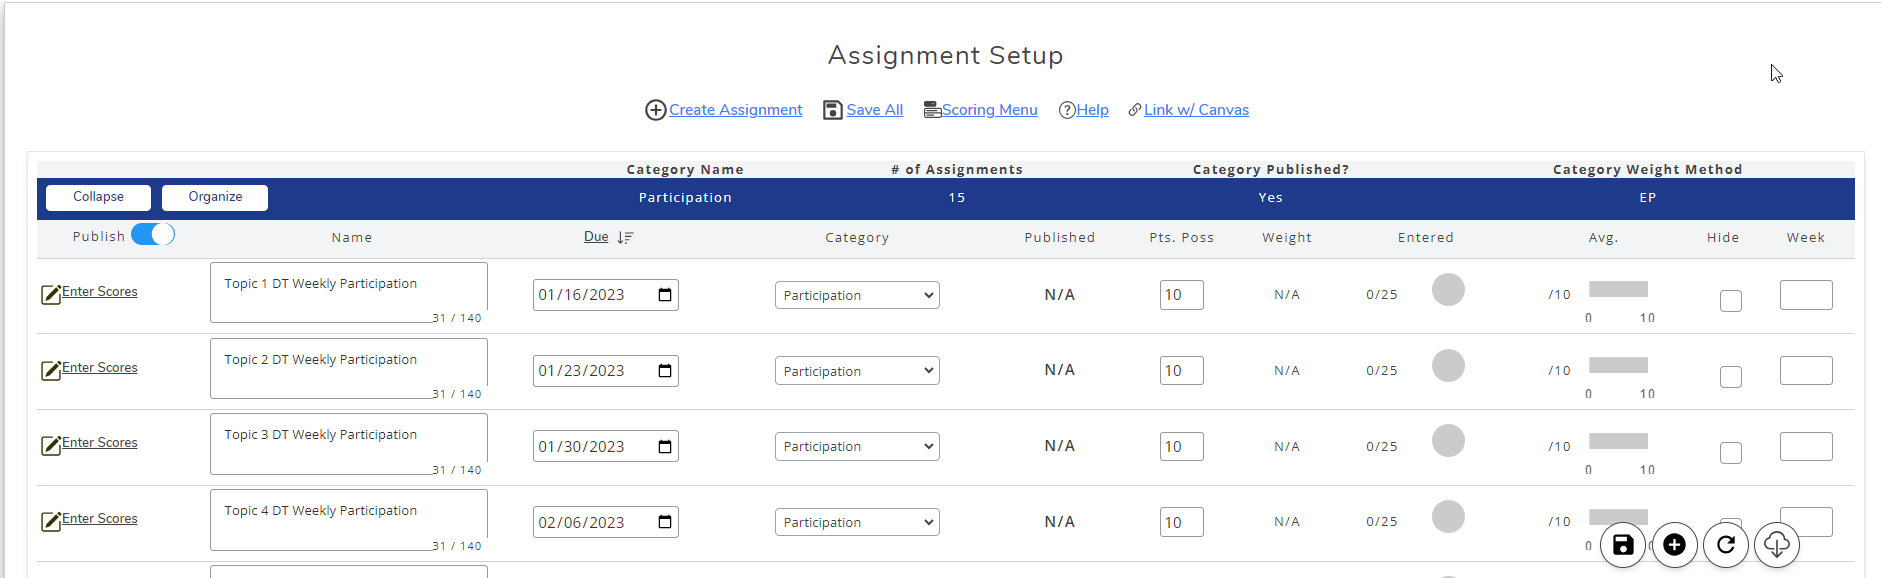Click the Enter Scores pencil icon for Topic 4
This screenshot has height=578, width=1881.
coord(51,521)
